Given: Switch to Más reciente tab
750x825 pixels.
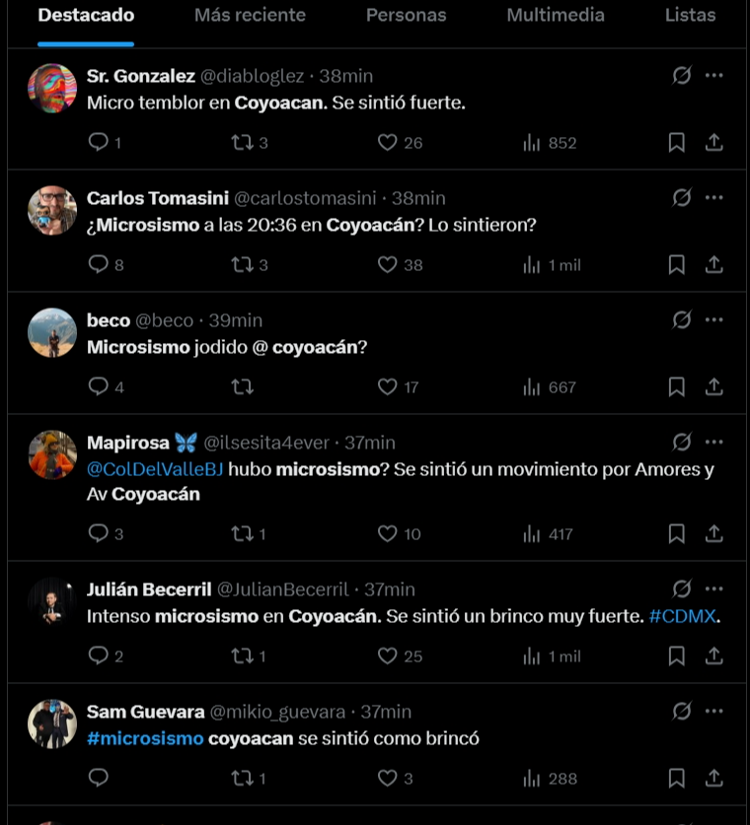Looking at the screenshot, I should tap(250, 15).
